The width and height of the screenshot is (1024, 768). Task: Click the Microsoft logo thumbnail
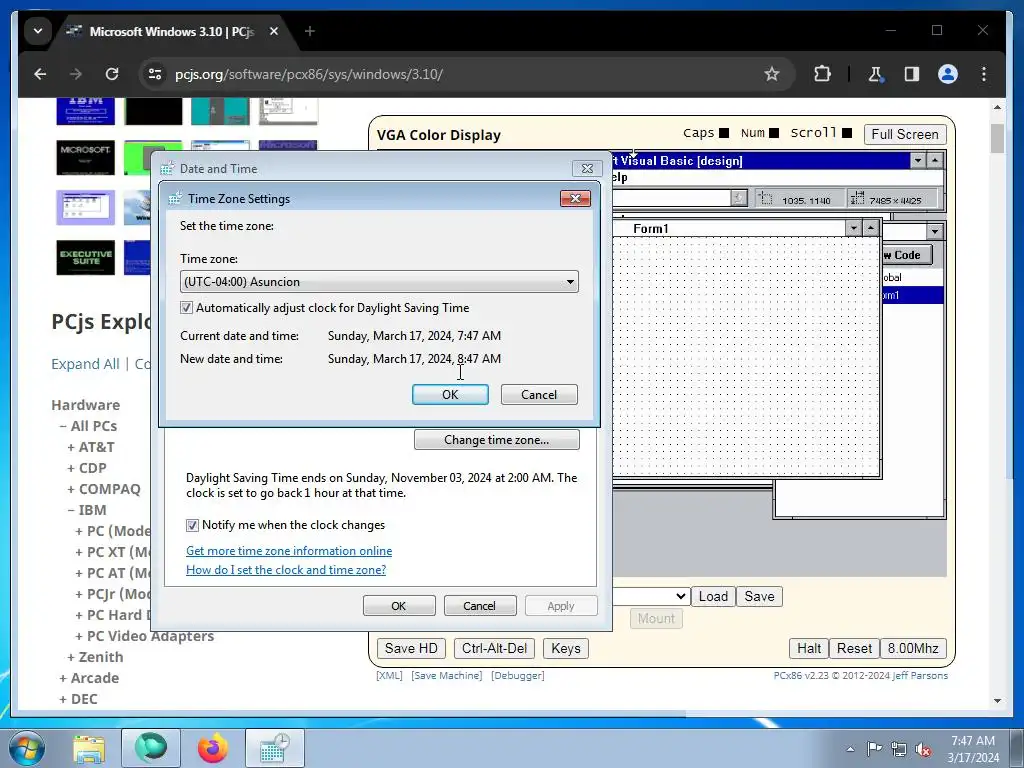(x=86, y=157)
